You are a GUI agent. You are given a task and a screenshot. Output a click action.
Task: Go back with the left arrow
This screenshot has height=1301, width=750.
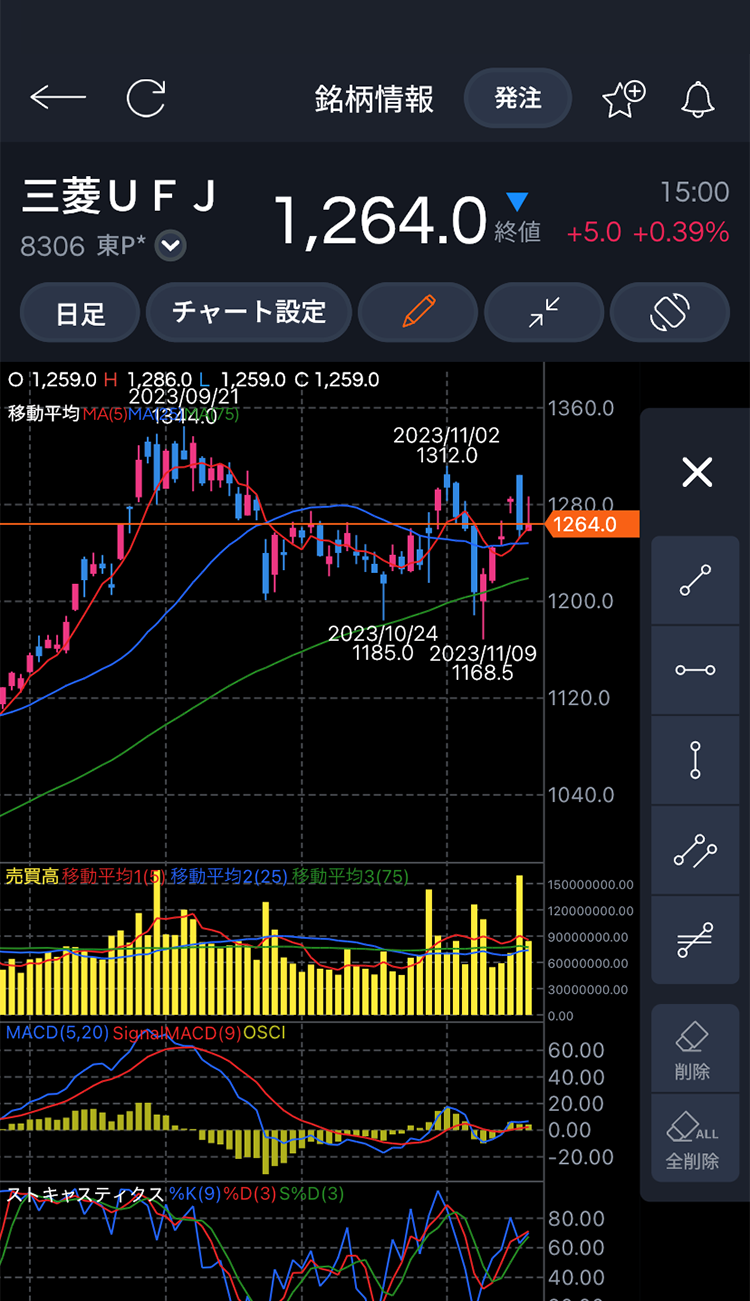point(58,98)
